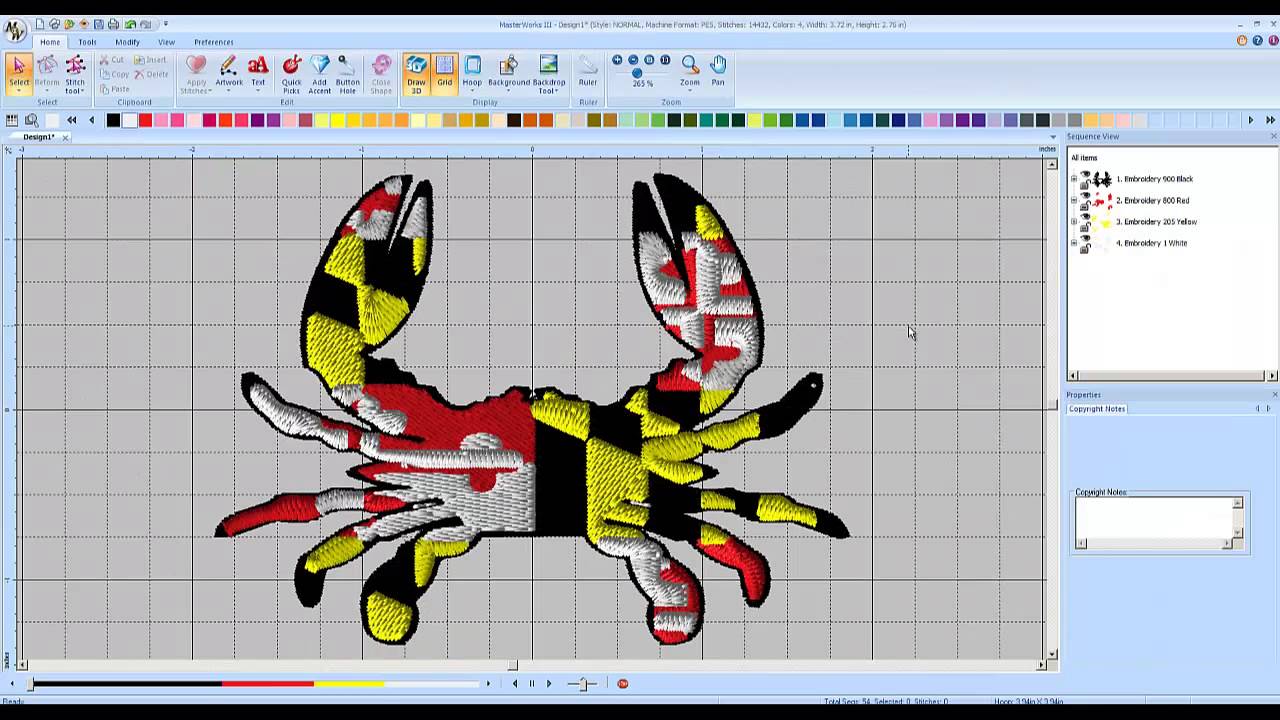Select the Text lettering tool

pyautogui.click(x=258, y=72)
